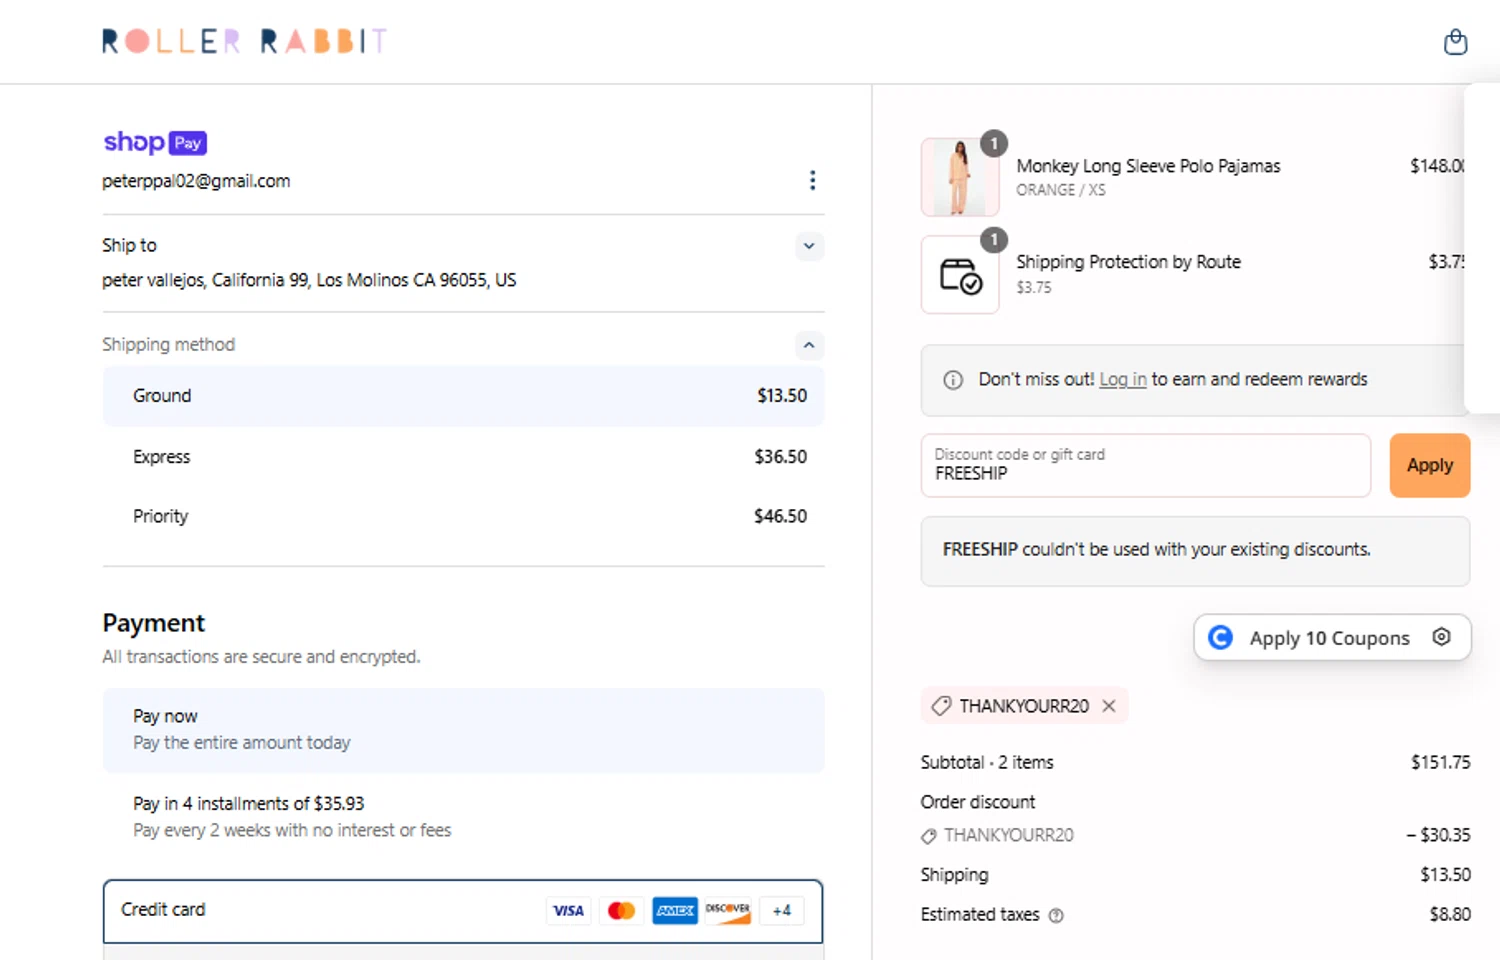Click the American Express icon
This screenshot has width=1500, height=960.
coord(675,911)
